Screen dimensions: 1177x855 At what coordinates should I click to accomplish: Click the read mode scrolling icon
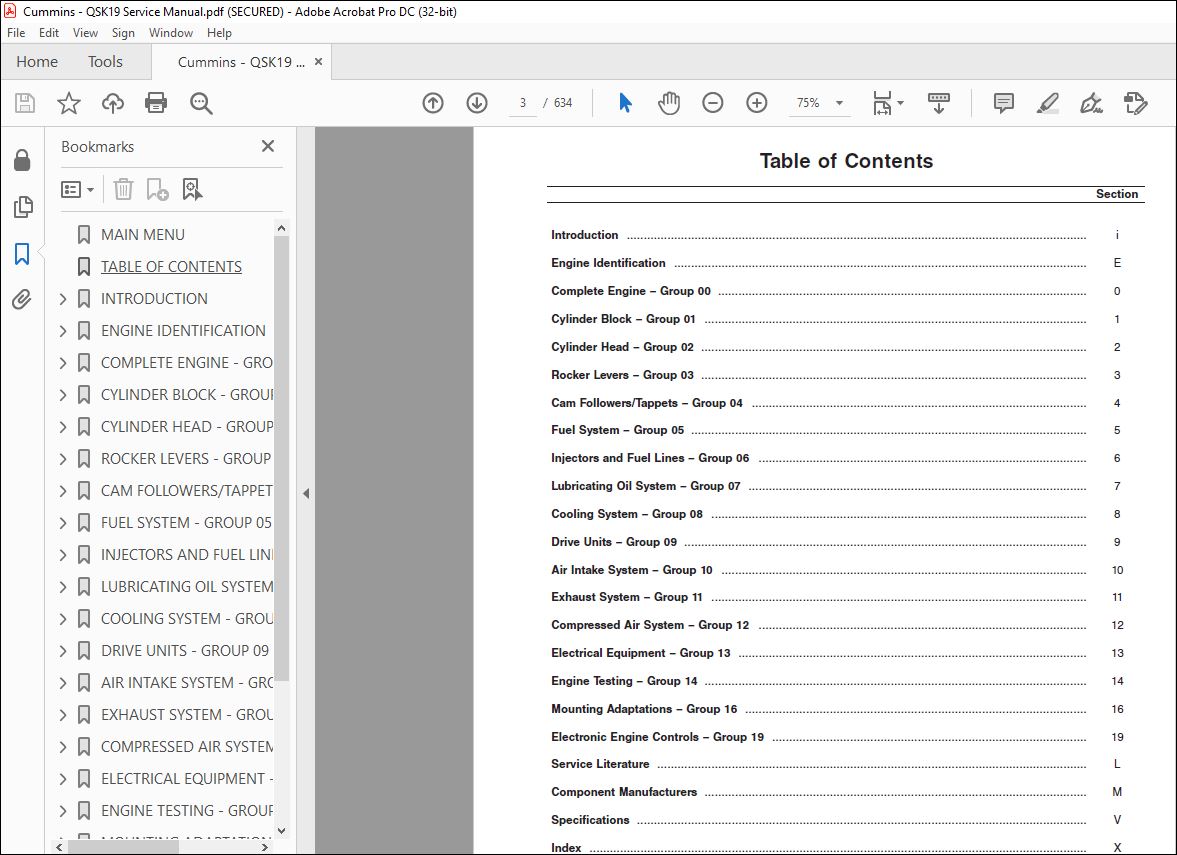938,103
